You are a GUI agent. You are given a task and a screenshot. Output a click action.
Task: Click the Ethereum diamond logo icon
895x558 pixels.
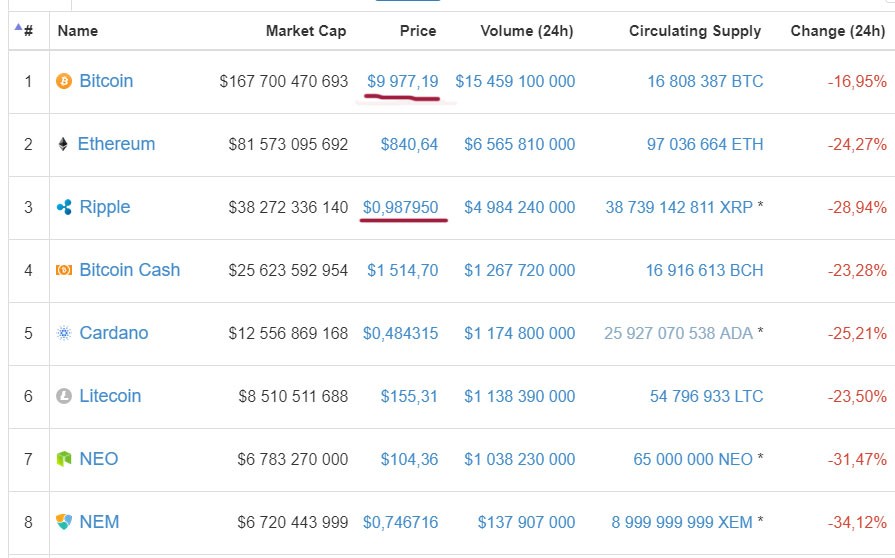pyautogui.click(x=64, y=144)
